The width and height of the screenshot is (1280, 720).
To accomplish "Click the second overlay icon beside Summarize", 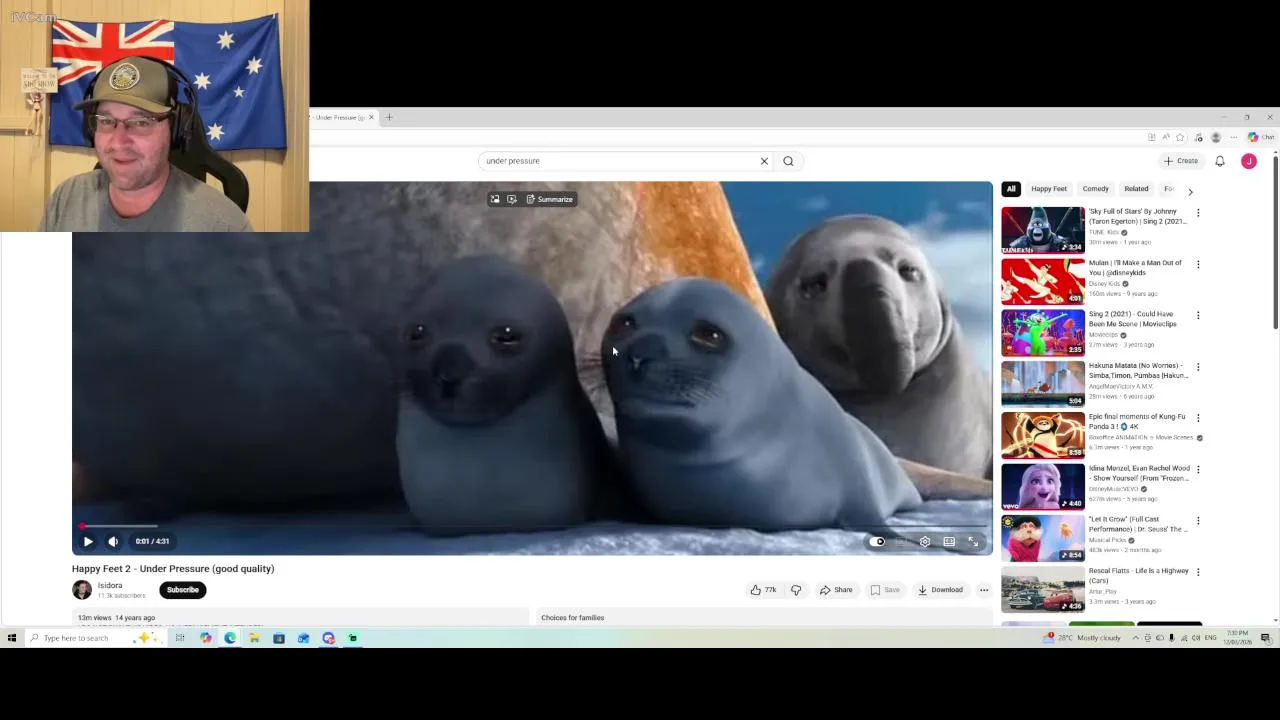I will click(x=511, y=199).
